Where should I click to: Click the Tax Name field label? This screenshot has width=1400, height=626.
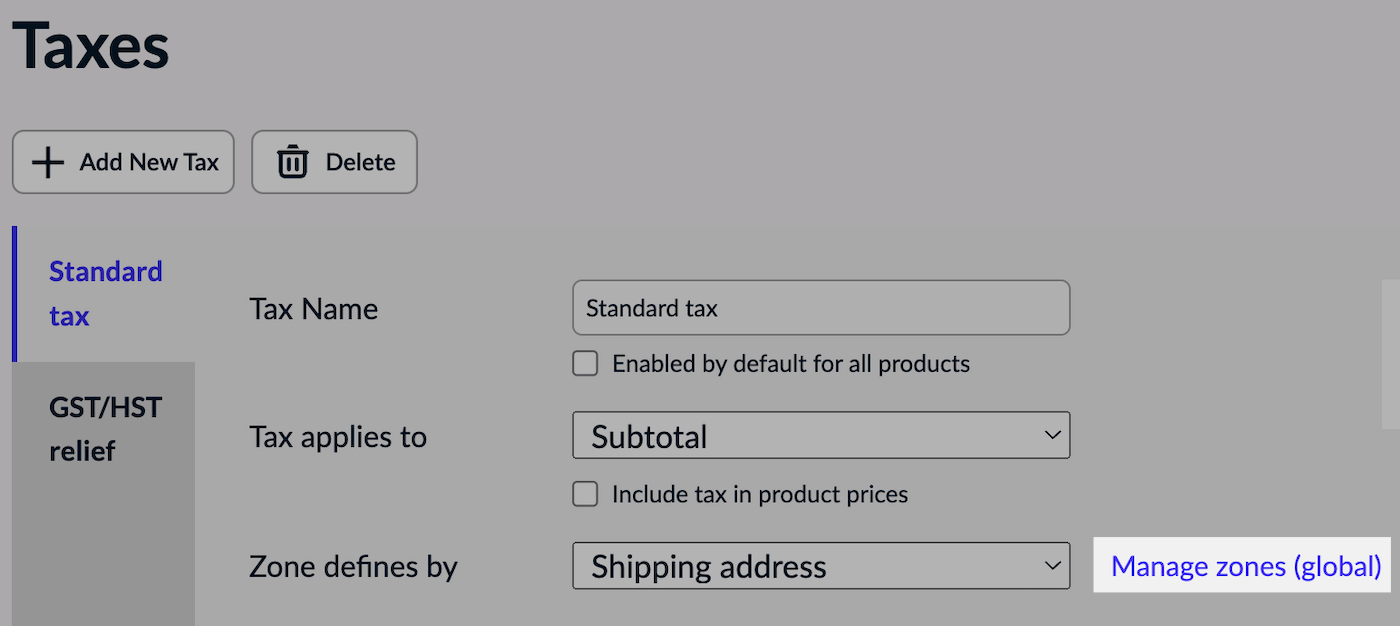[x=313, y=308]
